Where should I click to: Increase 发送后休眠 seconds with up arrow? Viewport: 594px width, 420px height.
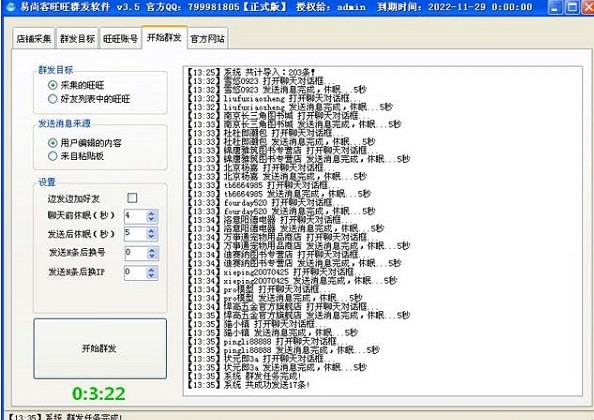click(152, 231)
